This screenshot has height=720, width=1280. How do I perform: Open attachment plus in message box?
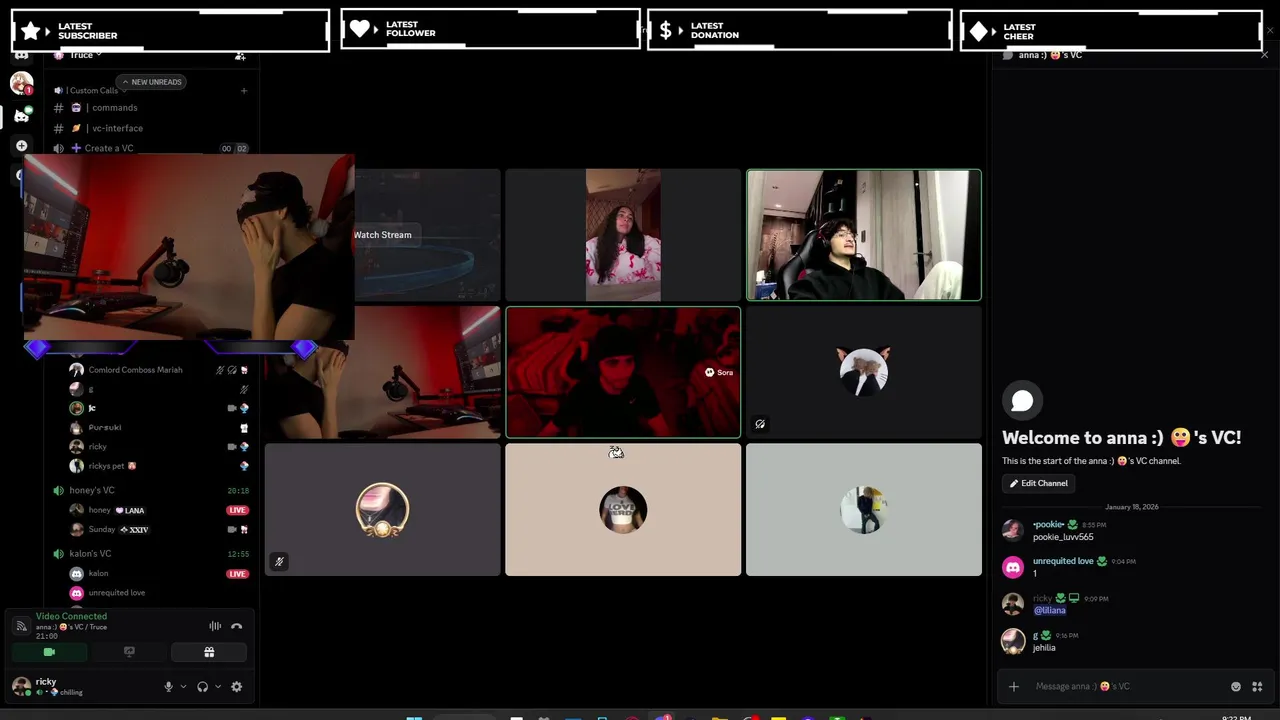click(1013, 687)
